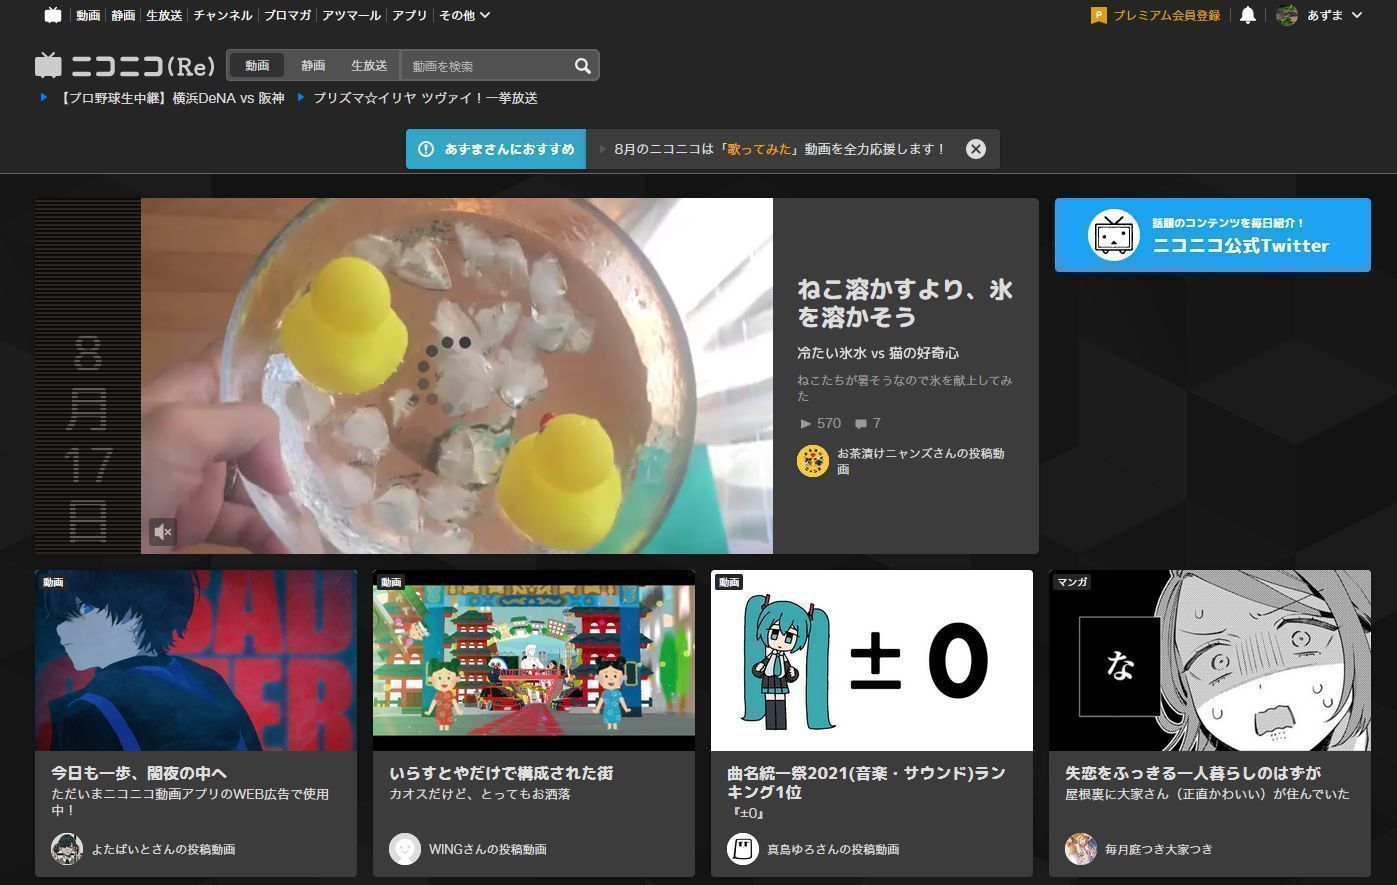The height and width of the screenshot is (885, 1397).
Task: Expand the その他 dropdown menu
Action: tap(465, 15)
